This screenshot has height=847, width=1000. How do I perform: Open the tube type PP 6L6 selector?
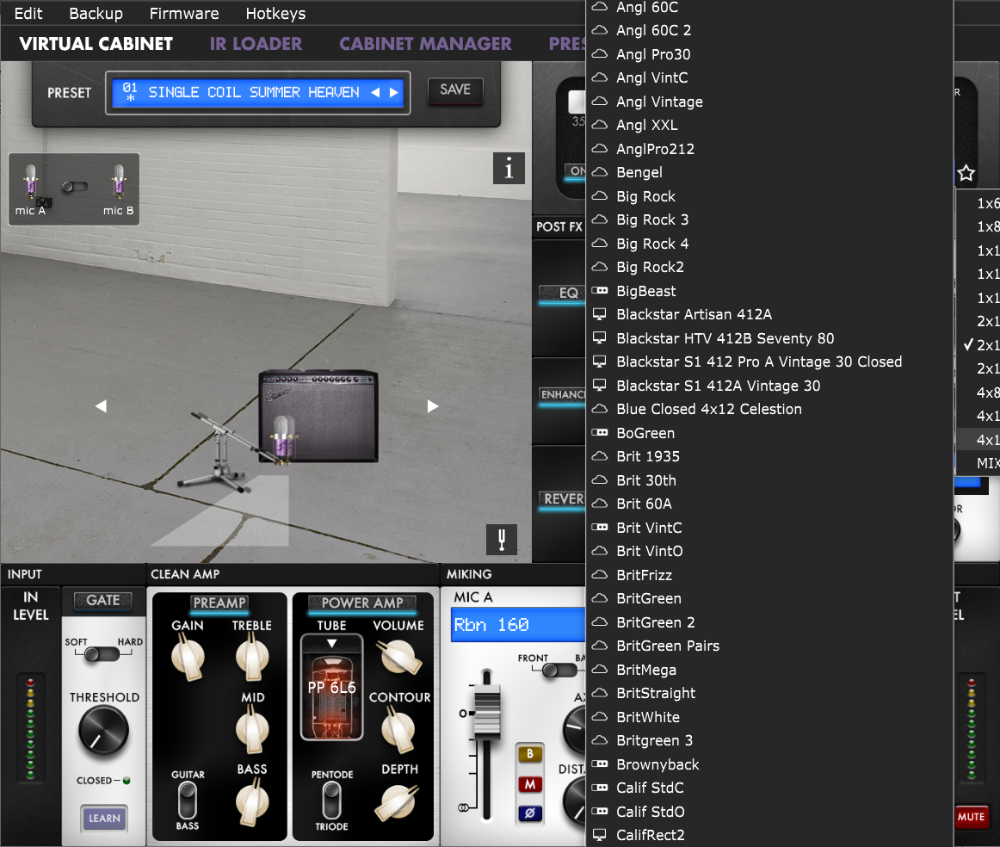point(332,687)
